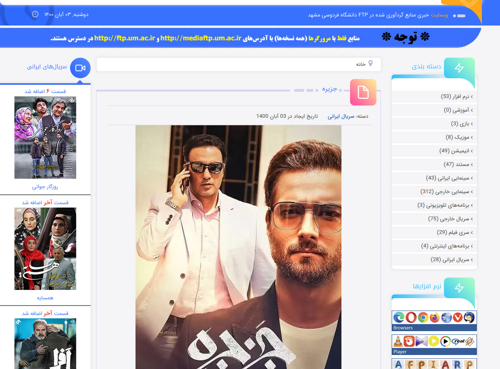Click the multicolor ring play icon
This screenshot has height=369, width=500.
point(445,341)
